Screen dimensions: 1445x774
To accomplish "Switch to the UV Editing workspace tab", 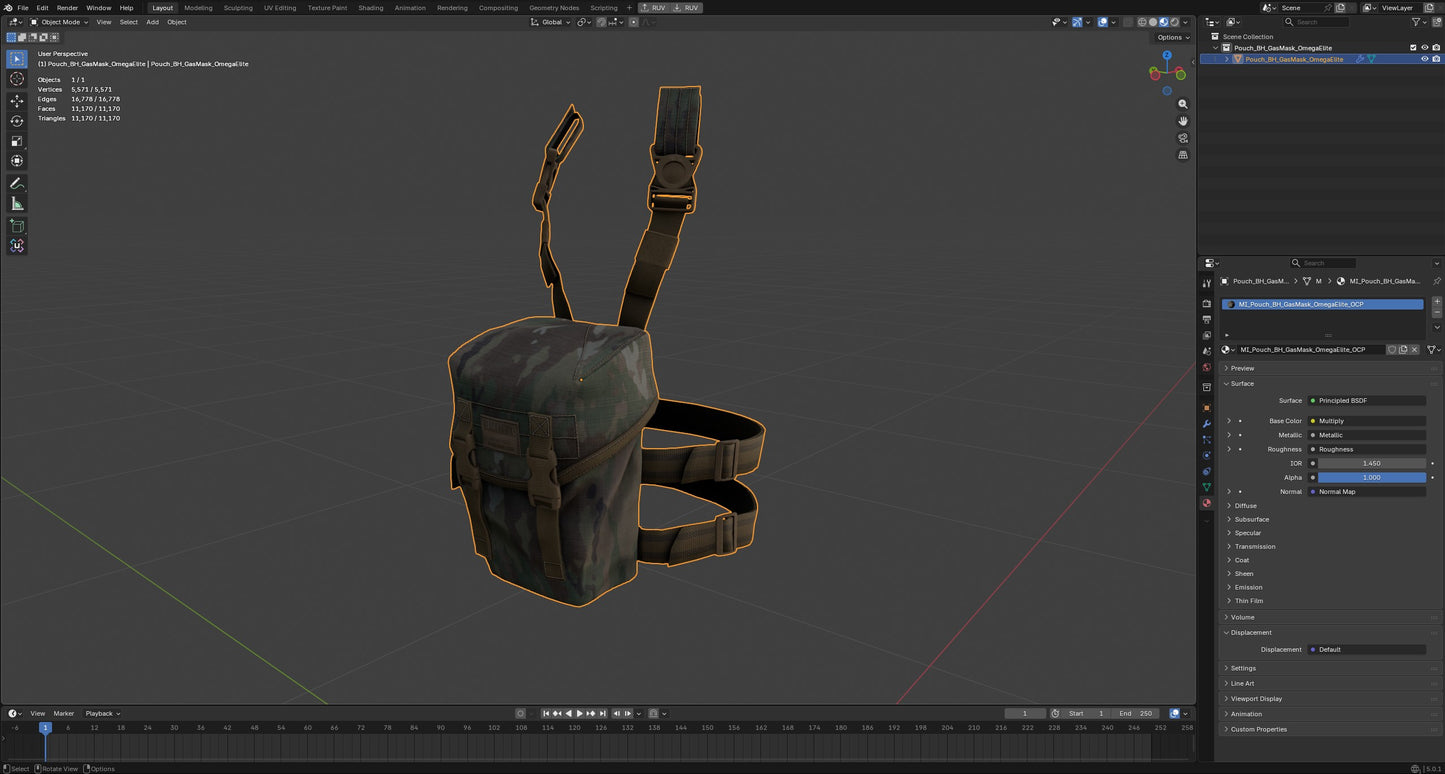I will click(280, 7).
